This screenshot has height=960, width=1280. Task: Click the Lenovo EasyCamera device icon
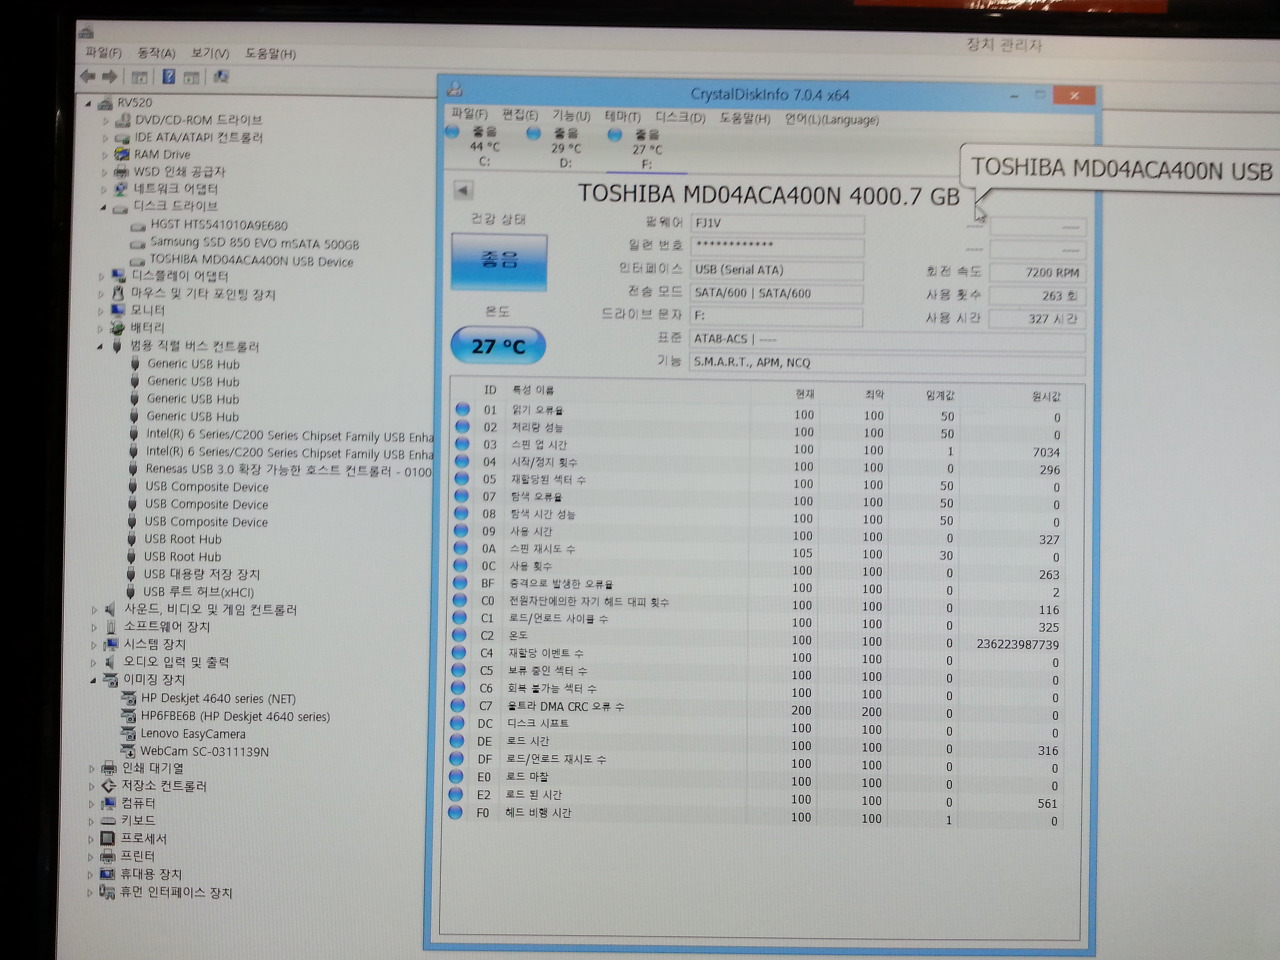point(128,733)
